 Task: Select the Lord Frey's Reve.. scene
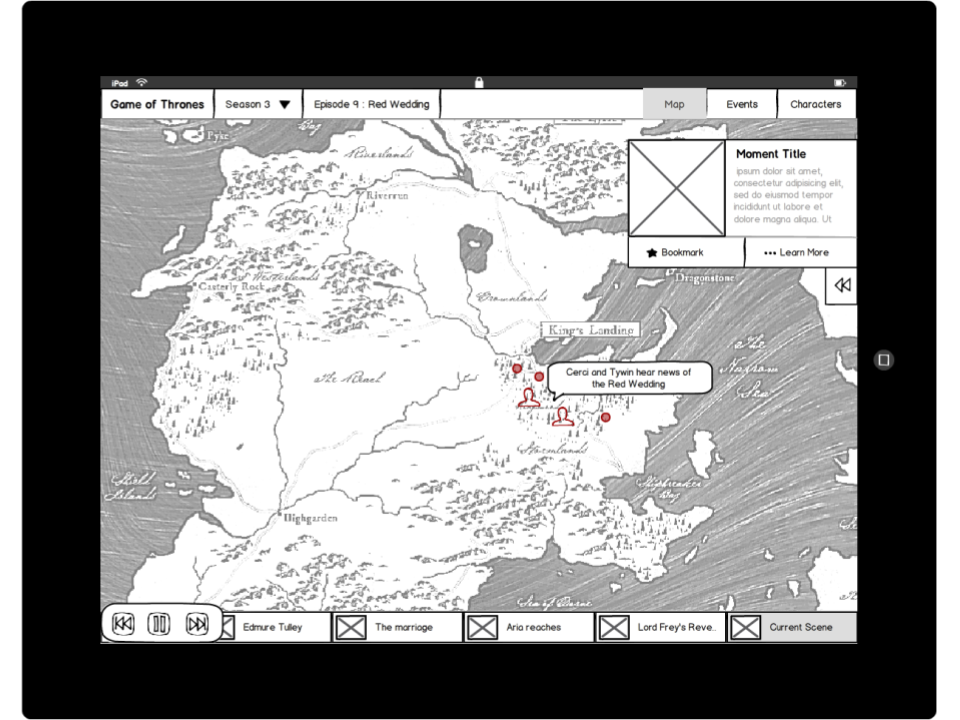tap(661, 628)
